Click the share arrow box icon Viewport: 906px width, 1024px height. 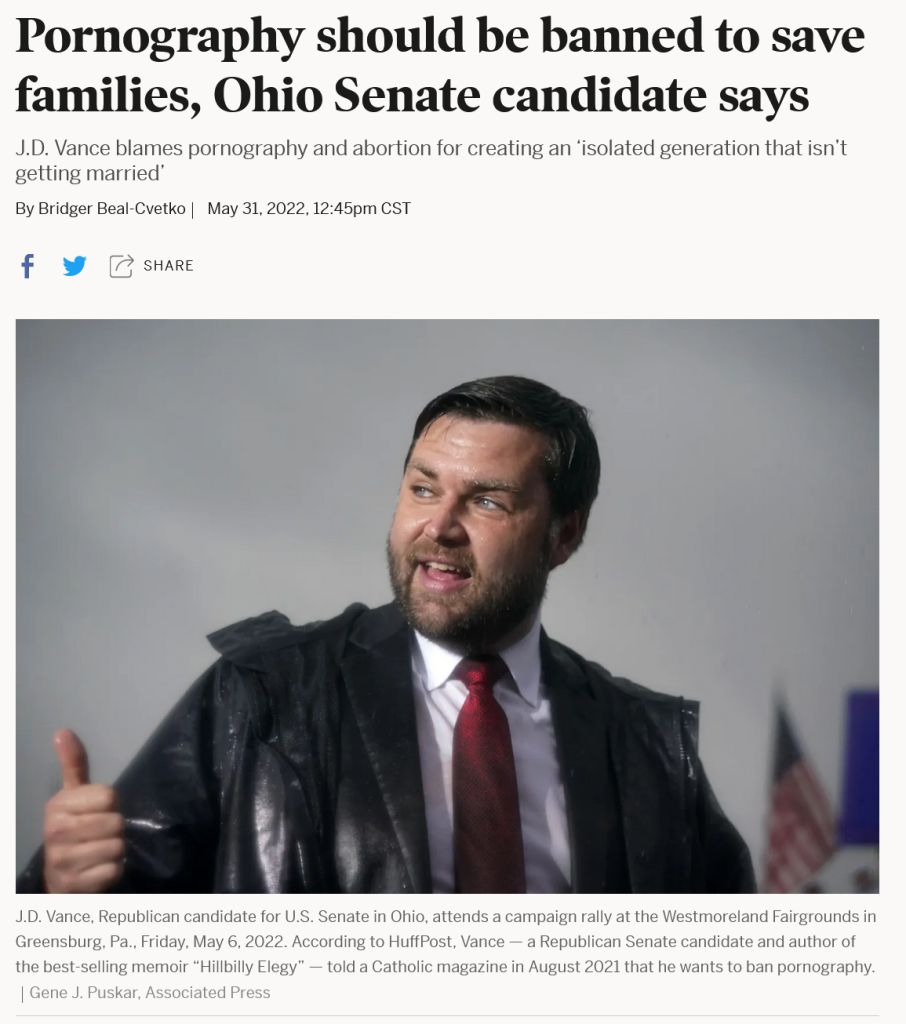tap(121, 266)
